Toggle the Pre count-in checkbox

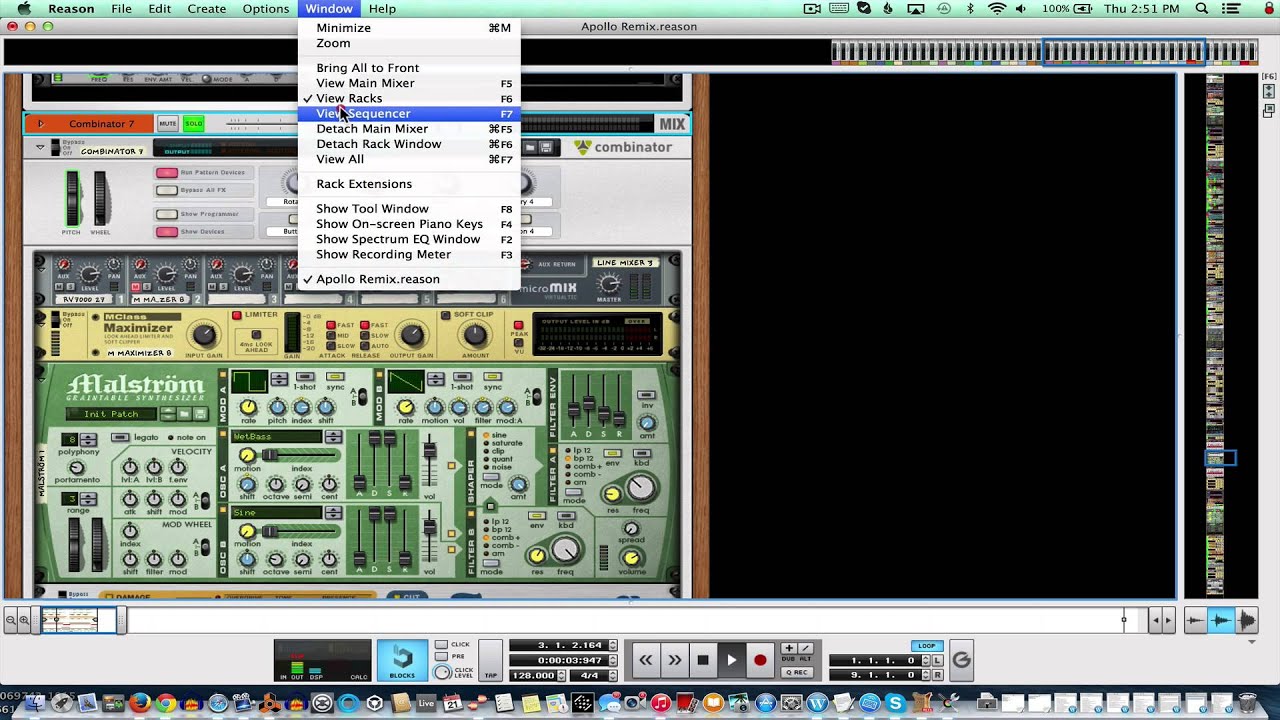[441, 657]
